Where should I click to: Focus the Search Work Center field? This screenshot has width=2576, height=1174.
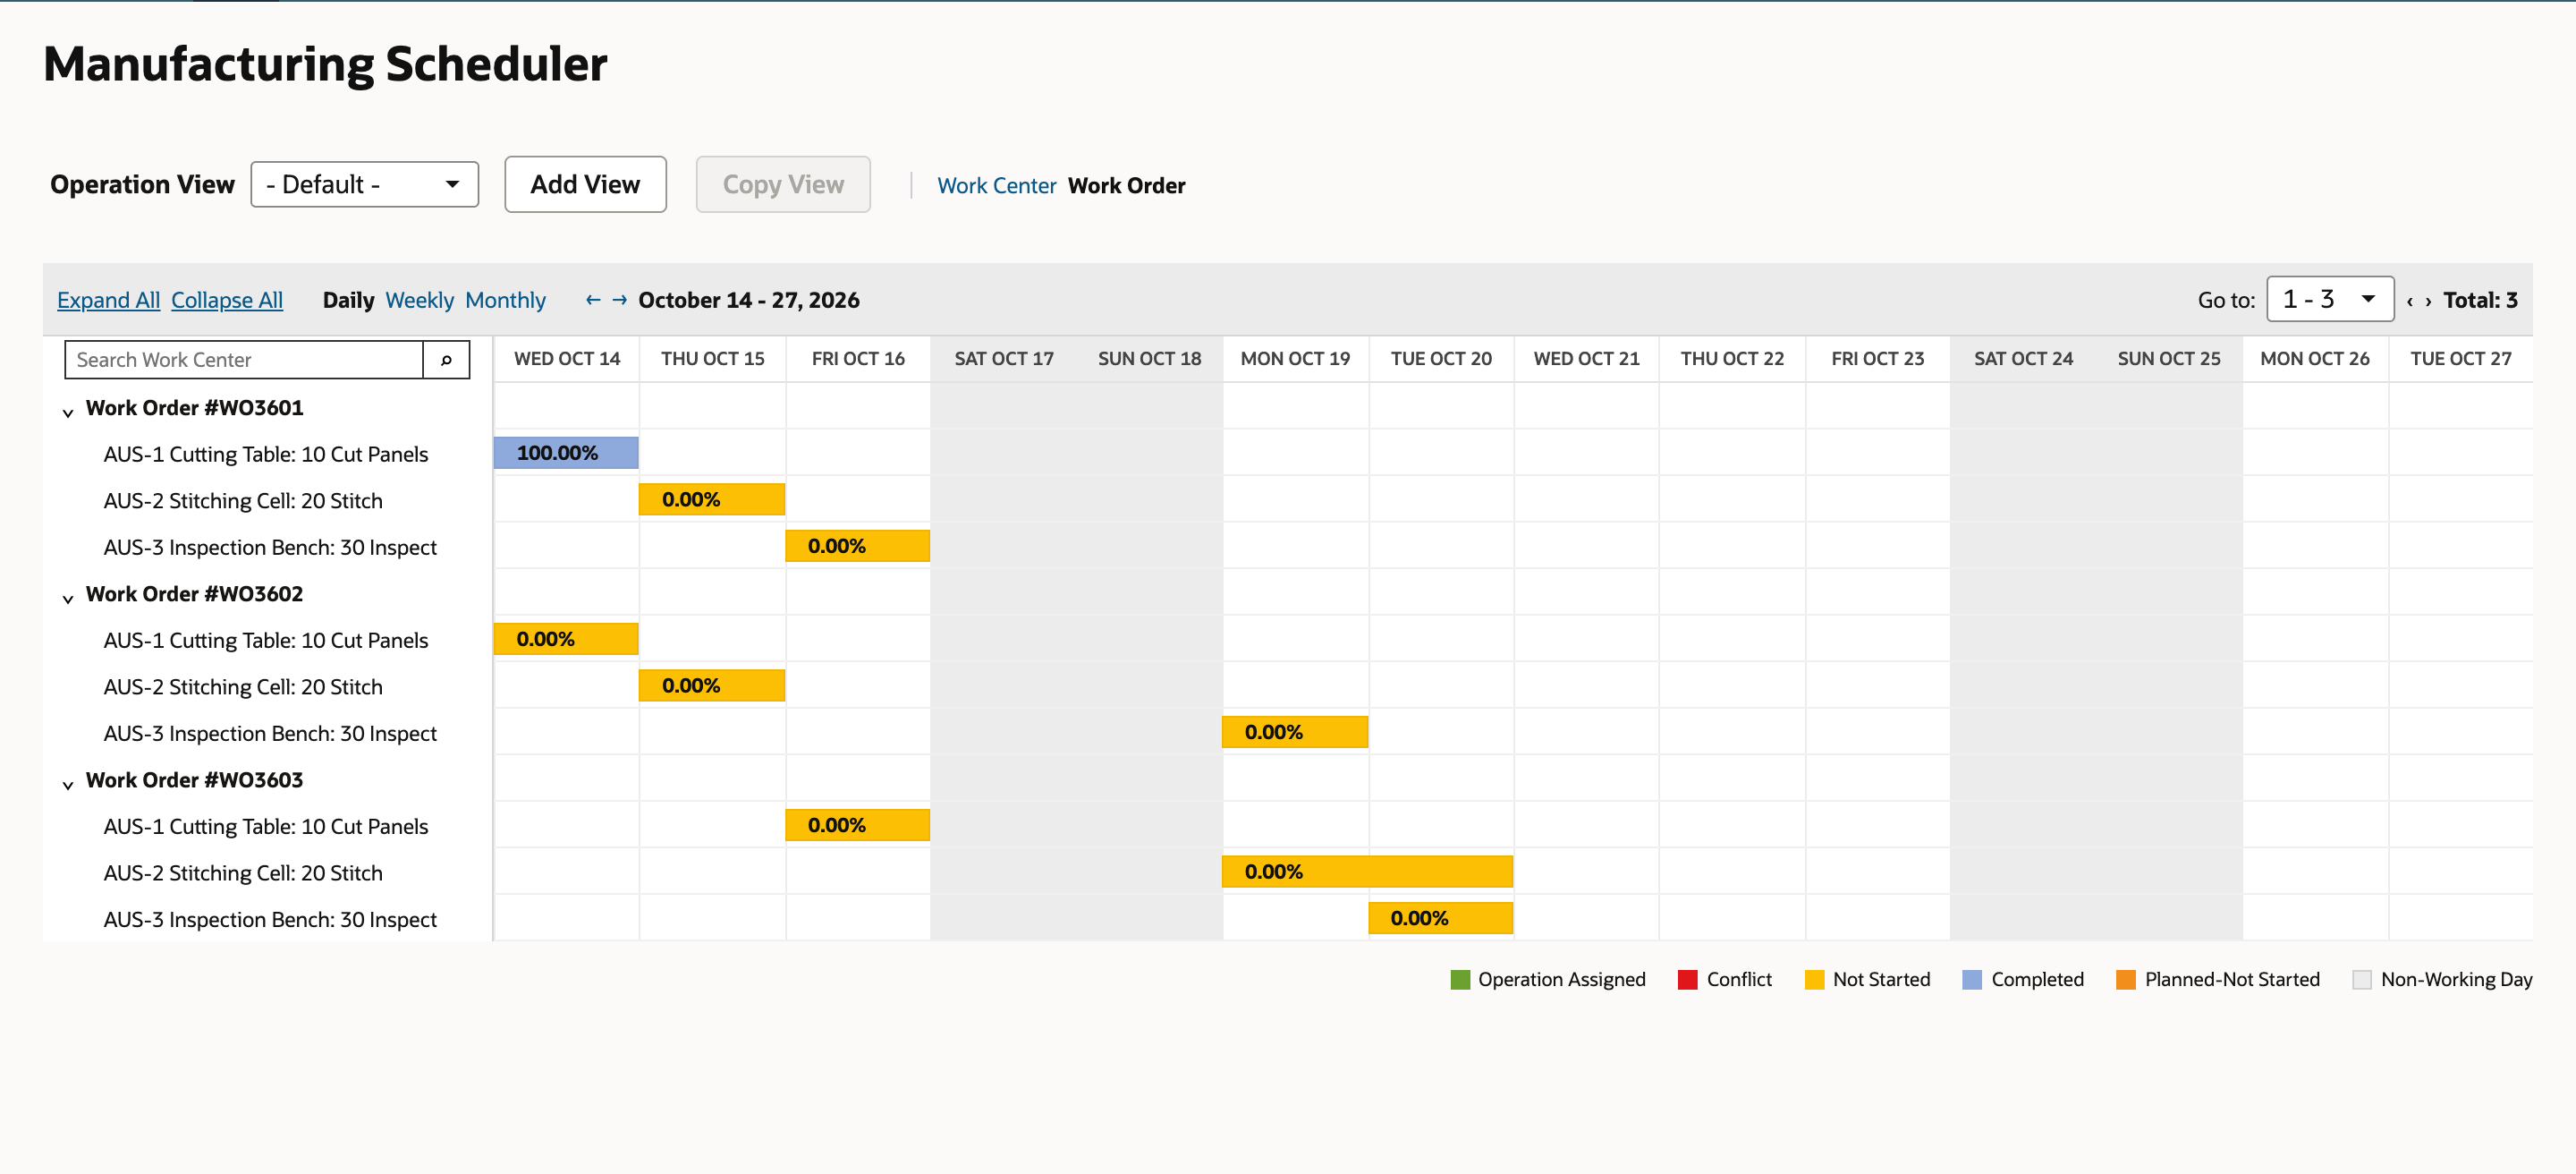pyautogui.click(x=244, y=360)
